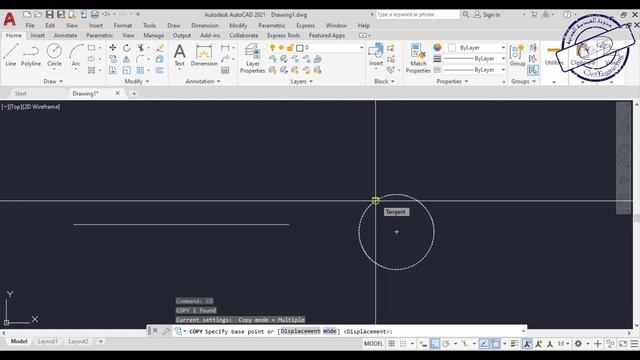The width and height of the screenshot is (640, 360).
Task: Open the layer name dropdown
Action: [361, 48]
